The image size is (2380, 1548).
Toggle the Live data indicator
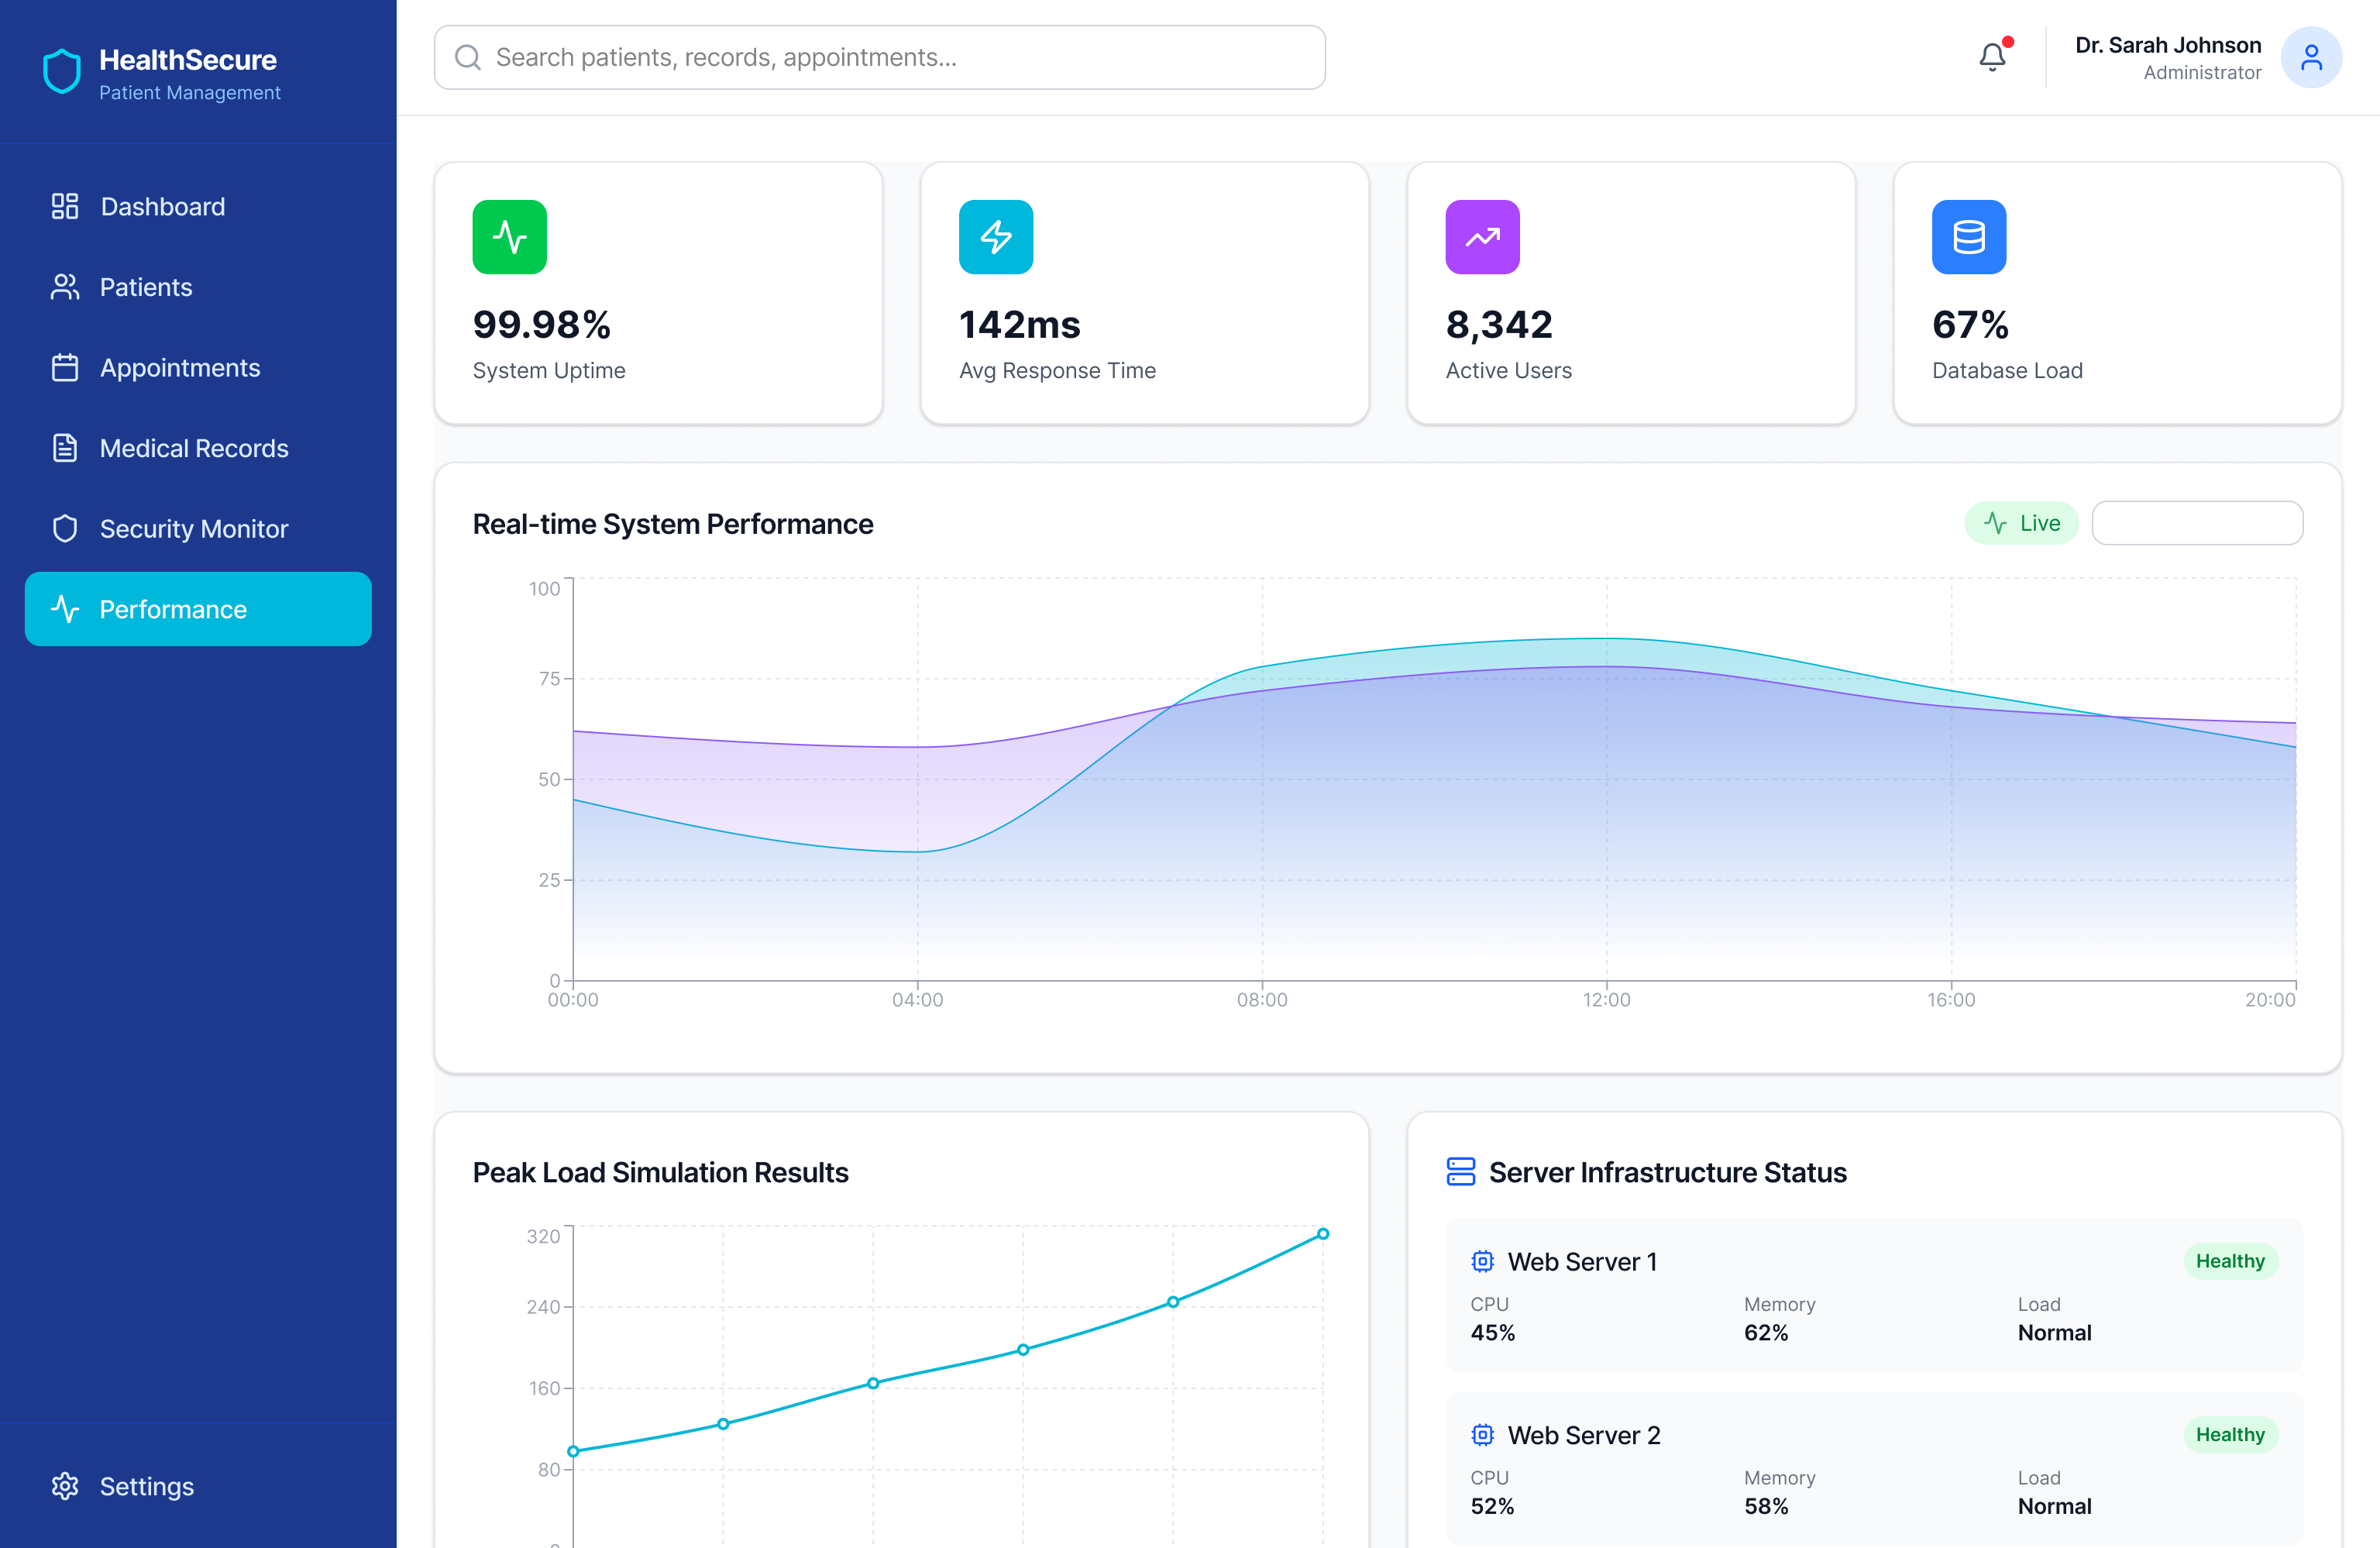[x=2020, y=522]
